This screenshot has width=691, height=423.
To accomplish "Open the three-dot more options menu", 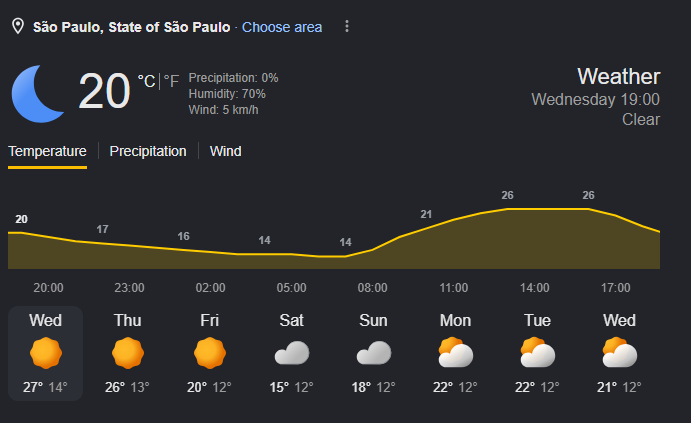I will [347, 26].
